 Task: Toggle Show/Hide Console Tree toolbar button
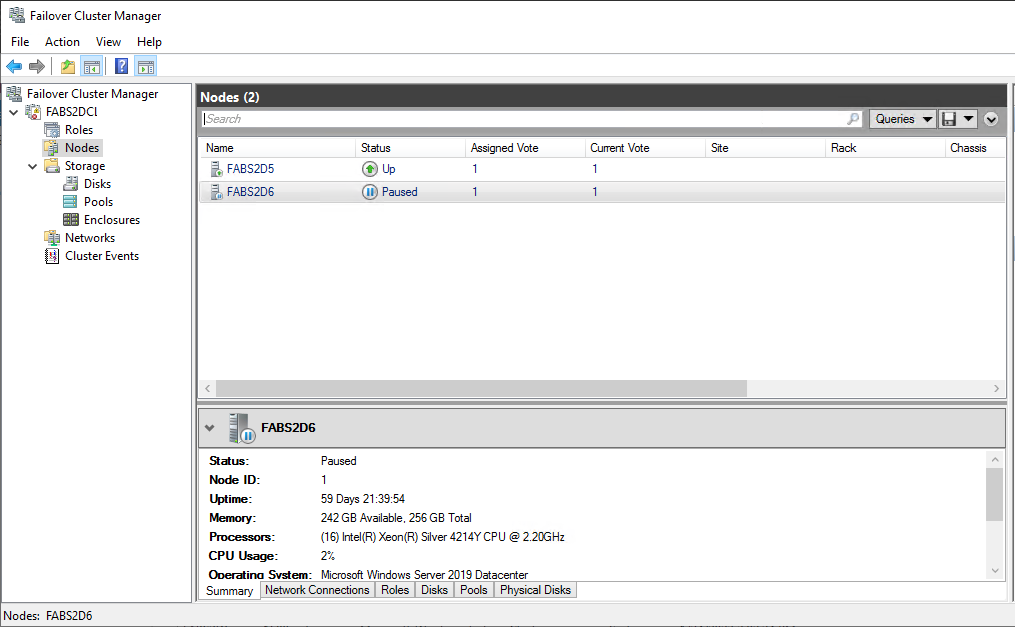click(x=91, y=67)
